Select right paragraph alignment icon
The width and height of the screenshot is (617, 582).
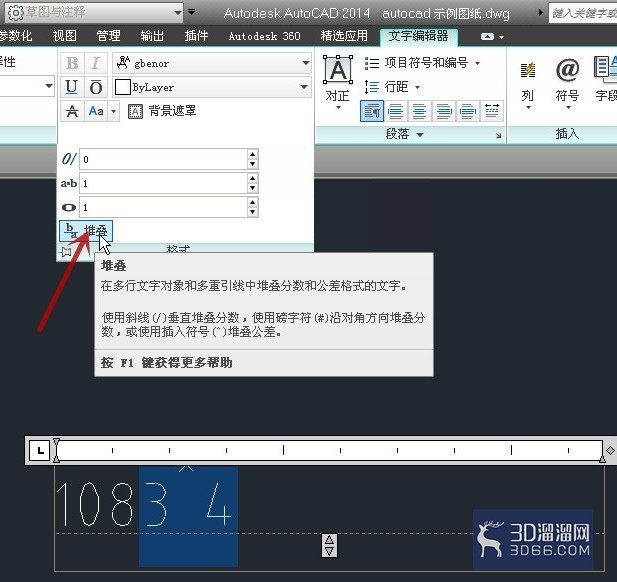pyautogui.click(x=443, y=111)
